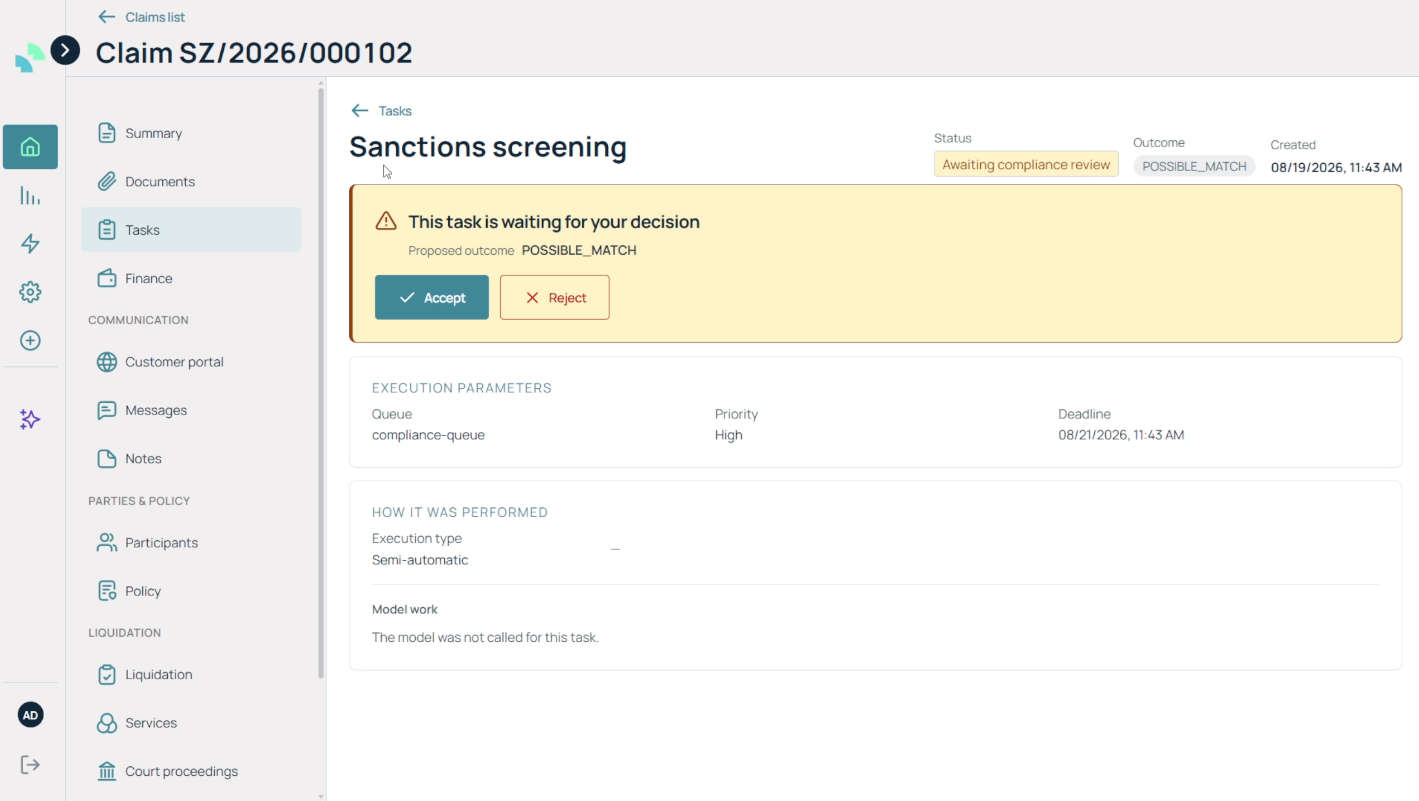Click the logout icon
Screen dimensions: 1419x801
(30, 765)
